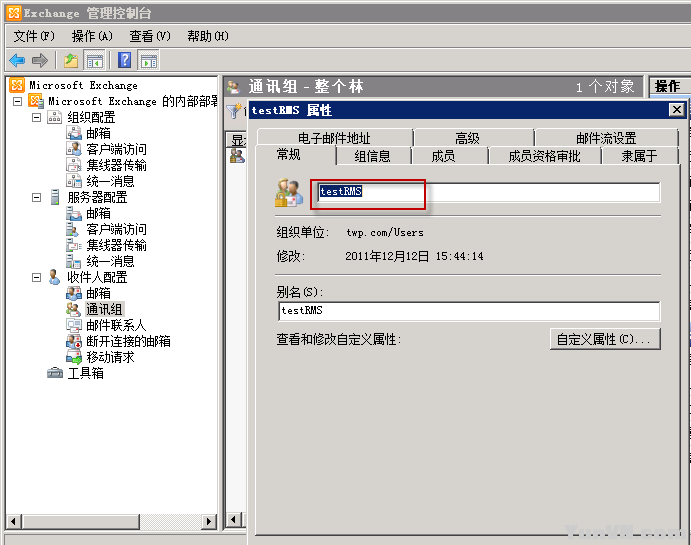The image size is (691, 545).
Task: Select 工具箱 in the tree
Action: tap(85, 373)
